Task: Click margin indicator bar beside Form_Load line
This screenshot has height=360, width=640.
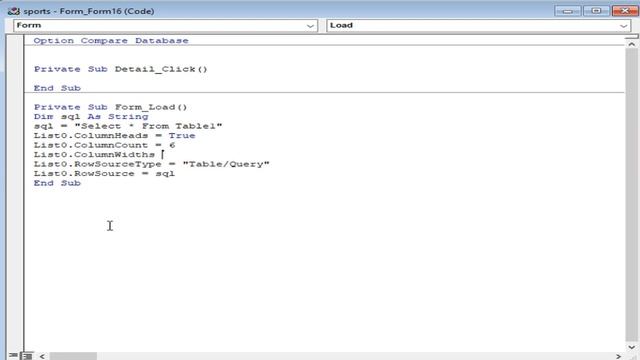Action: click(x=15, y=107)
